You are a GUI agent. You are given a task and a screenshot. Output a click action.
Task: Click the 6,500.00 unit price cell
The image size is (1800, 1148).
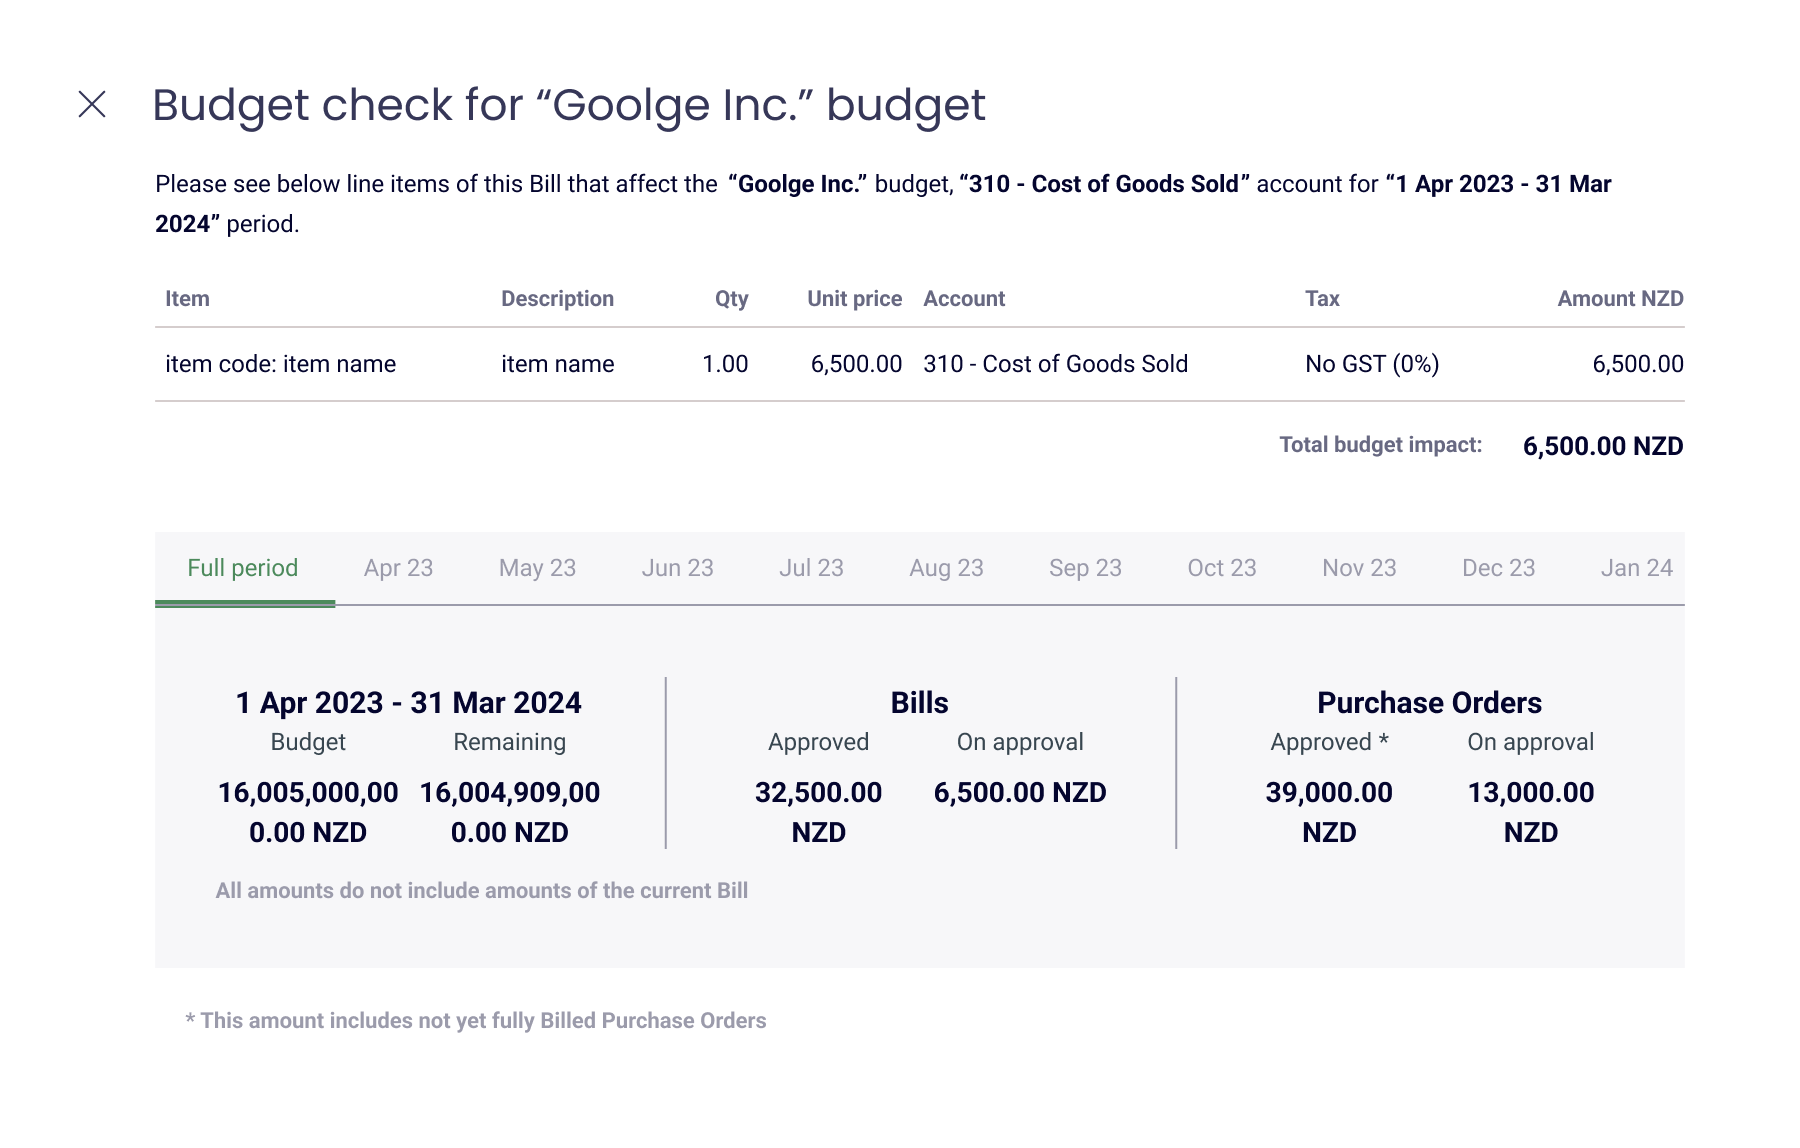point(856,364)
